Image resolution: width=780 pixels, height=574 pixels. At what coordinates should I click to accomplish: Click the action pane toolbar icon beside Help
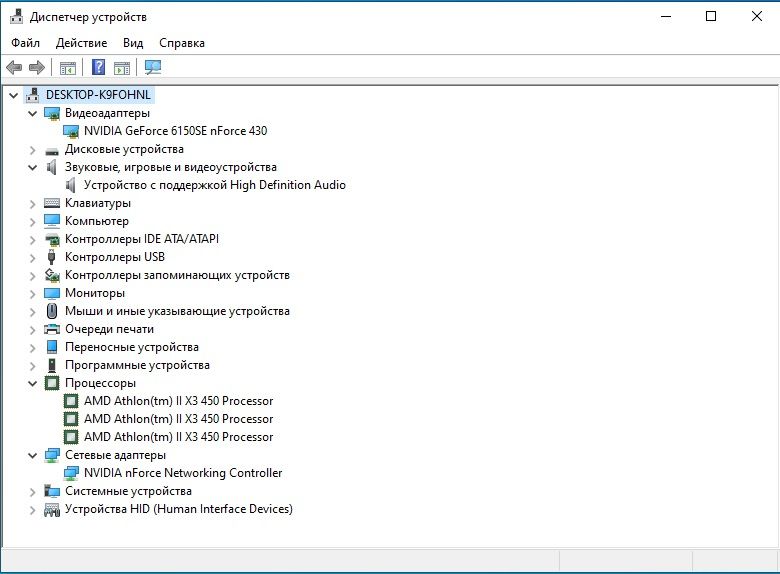click(122, 68)
